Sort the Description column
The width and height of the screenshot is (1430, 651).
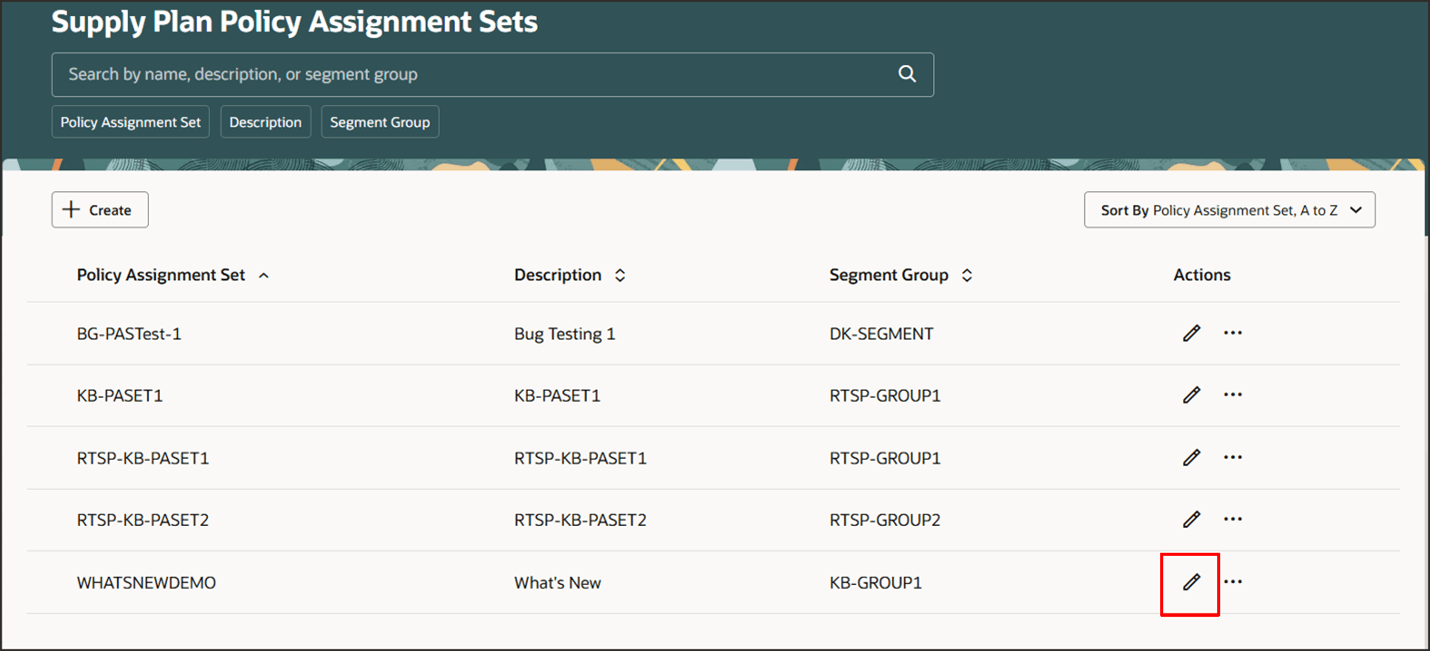pyautogui.click(x=620, y=275)
